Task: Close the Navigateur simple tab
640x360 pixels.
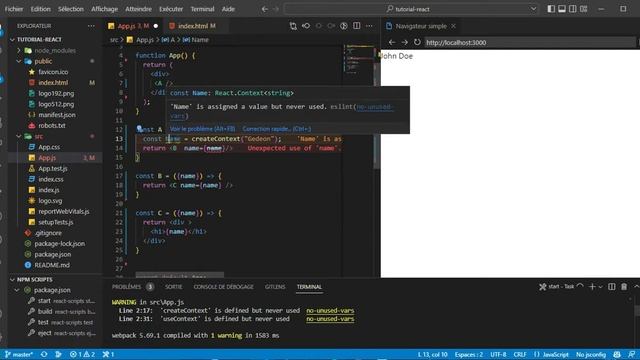Action: click(453, 26)
